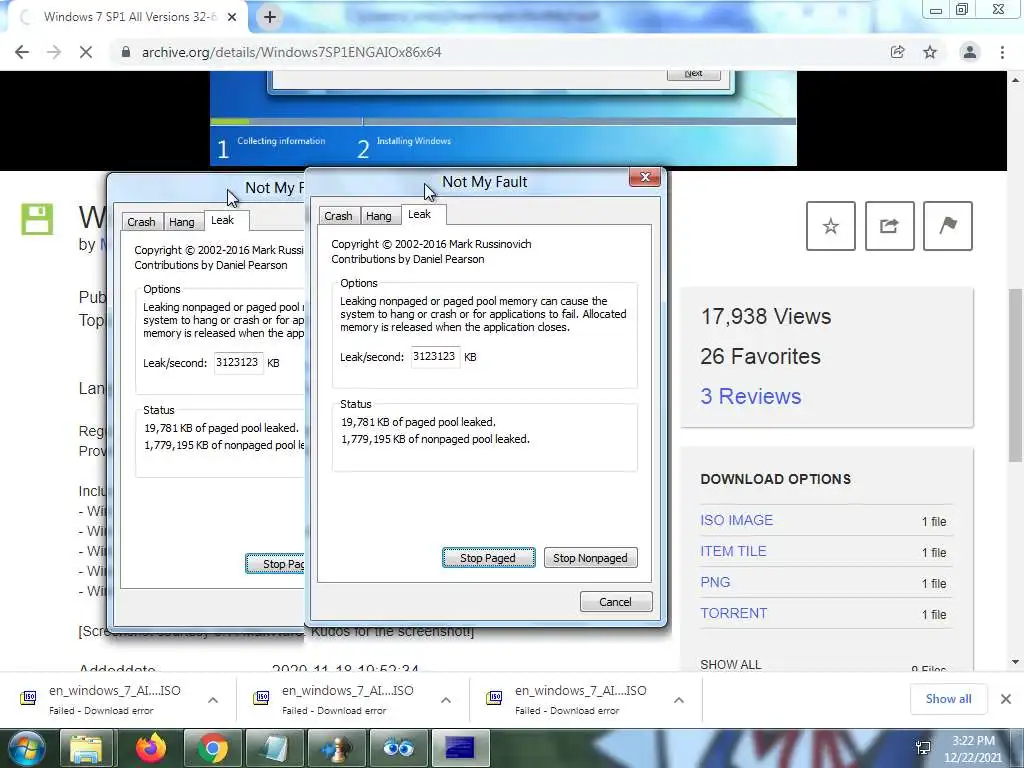Open the TORRENT download option

click(733, 613)
